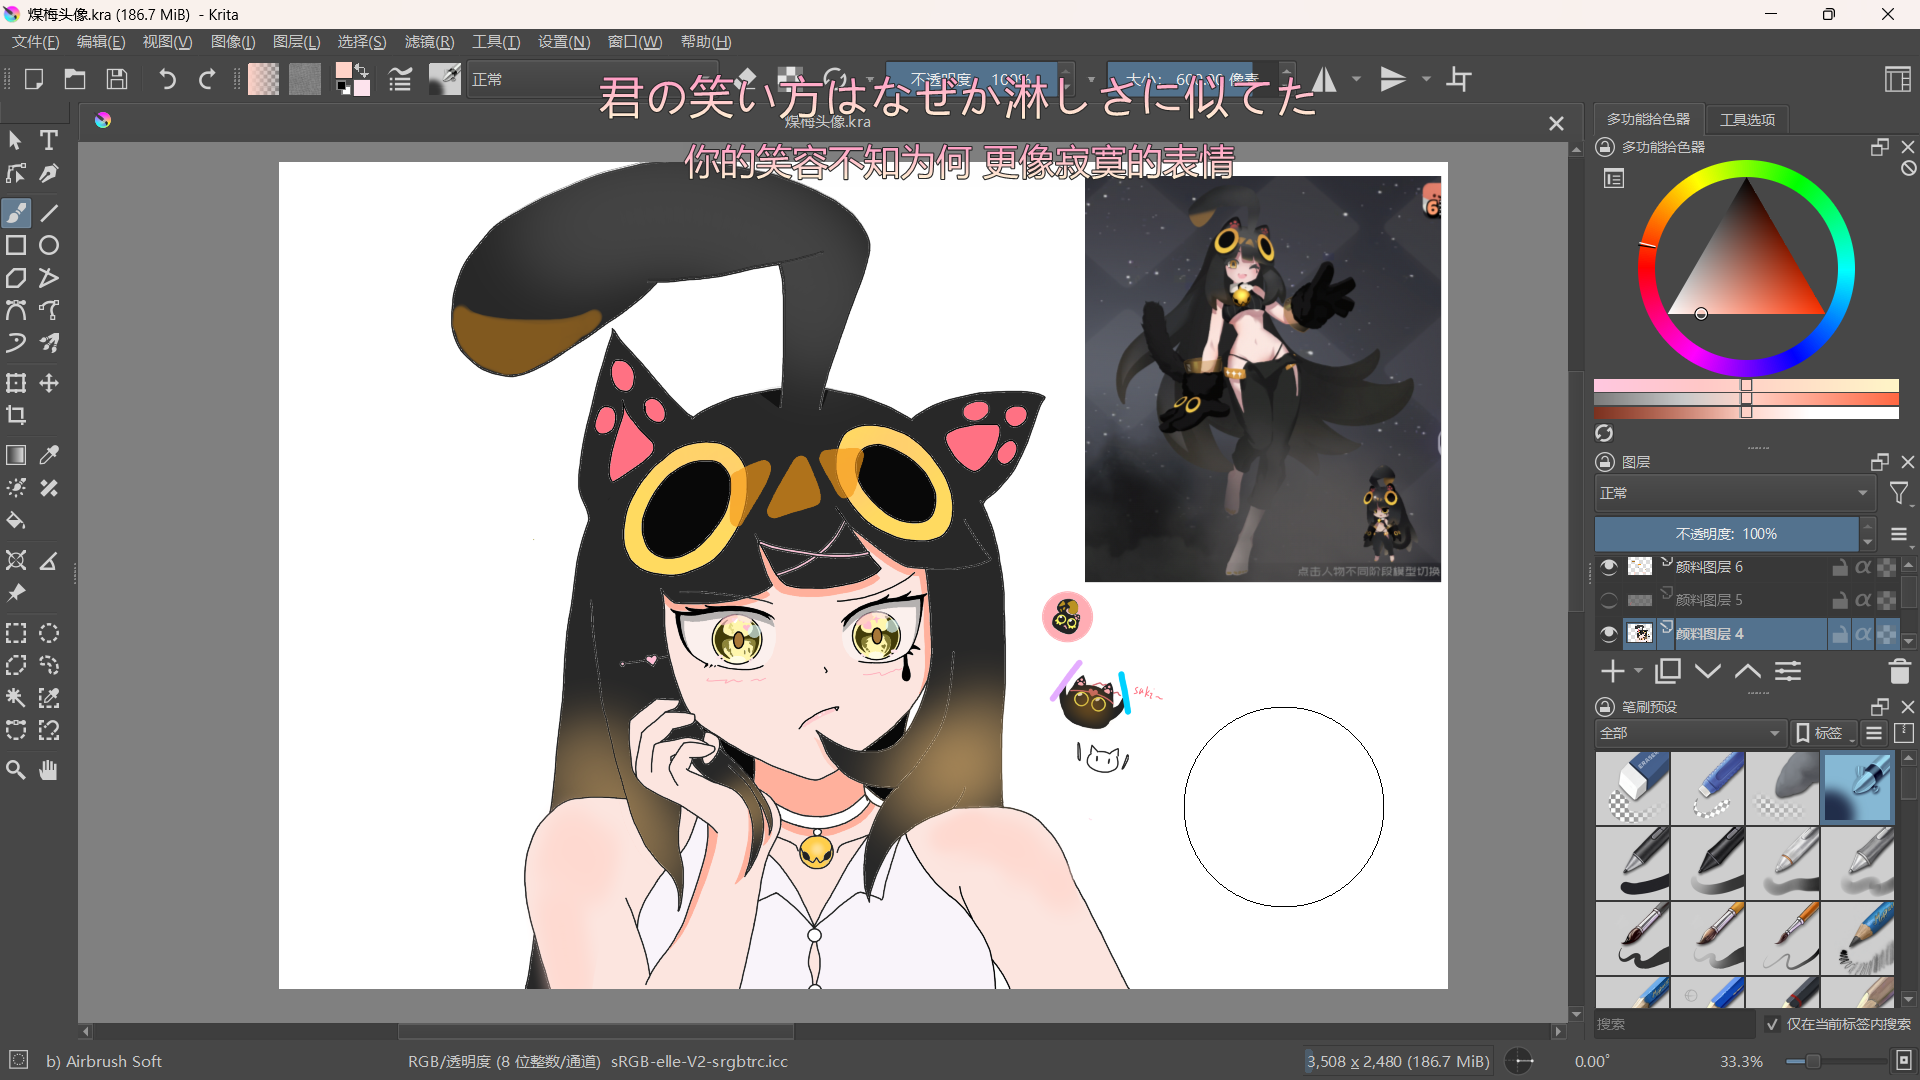Viewport: 1920px width, 1080px height.
Task: Move the layer down in stack
Action: [1708, 672]
